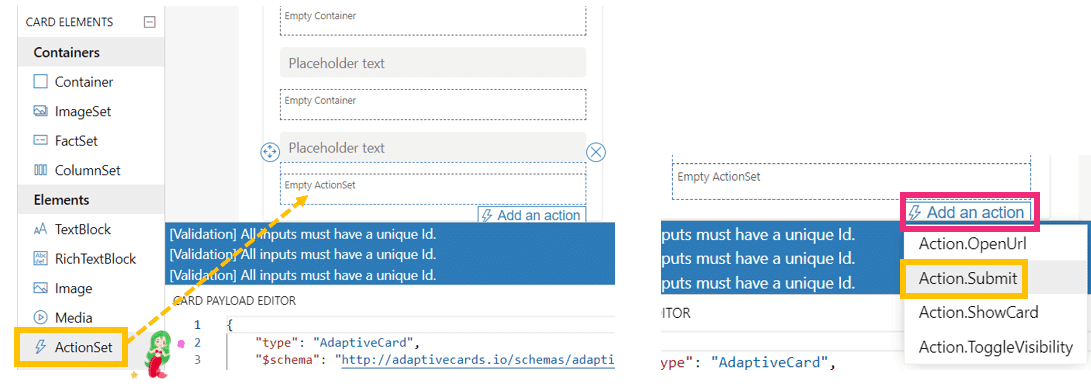Select the ActionSet lightning icon
The height and width of the screenshot is (387, 1091).
(40, 347)
